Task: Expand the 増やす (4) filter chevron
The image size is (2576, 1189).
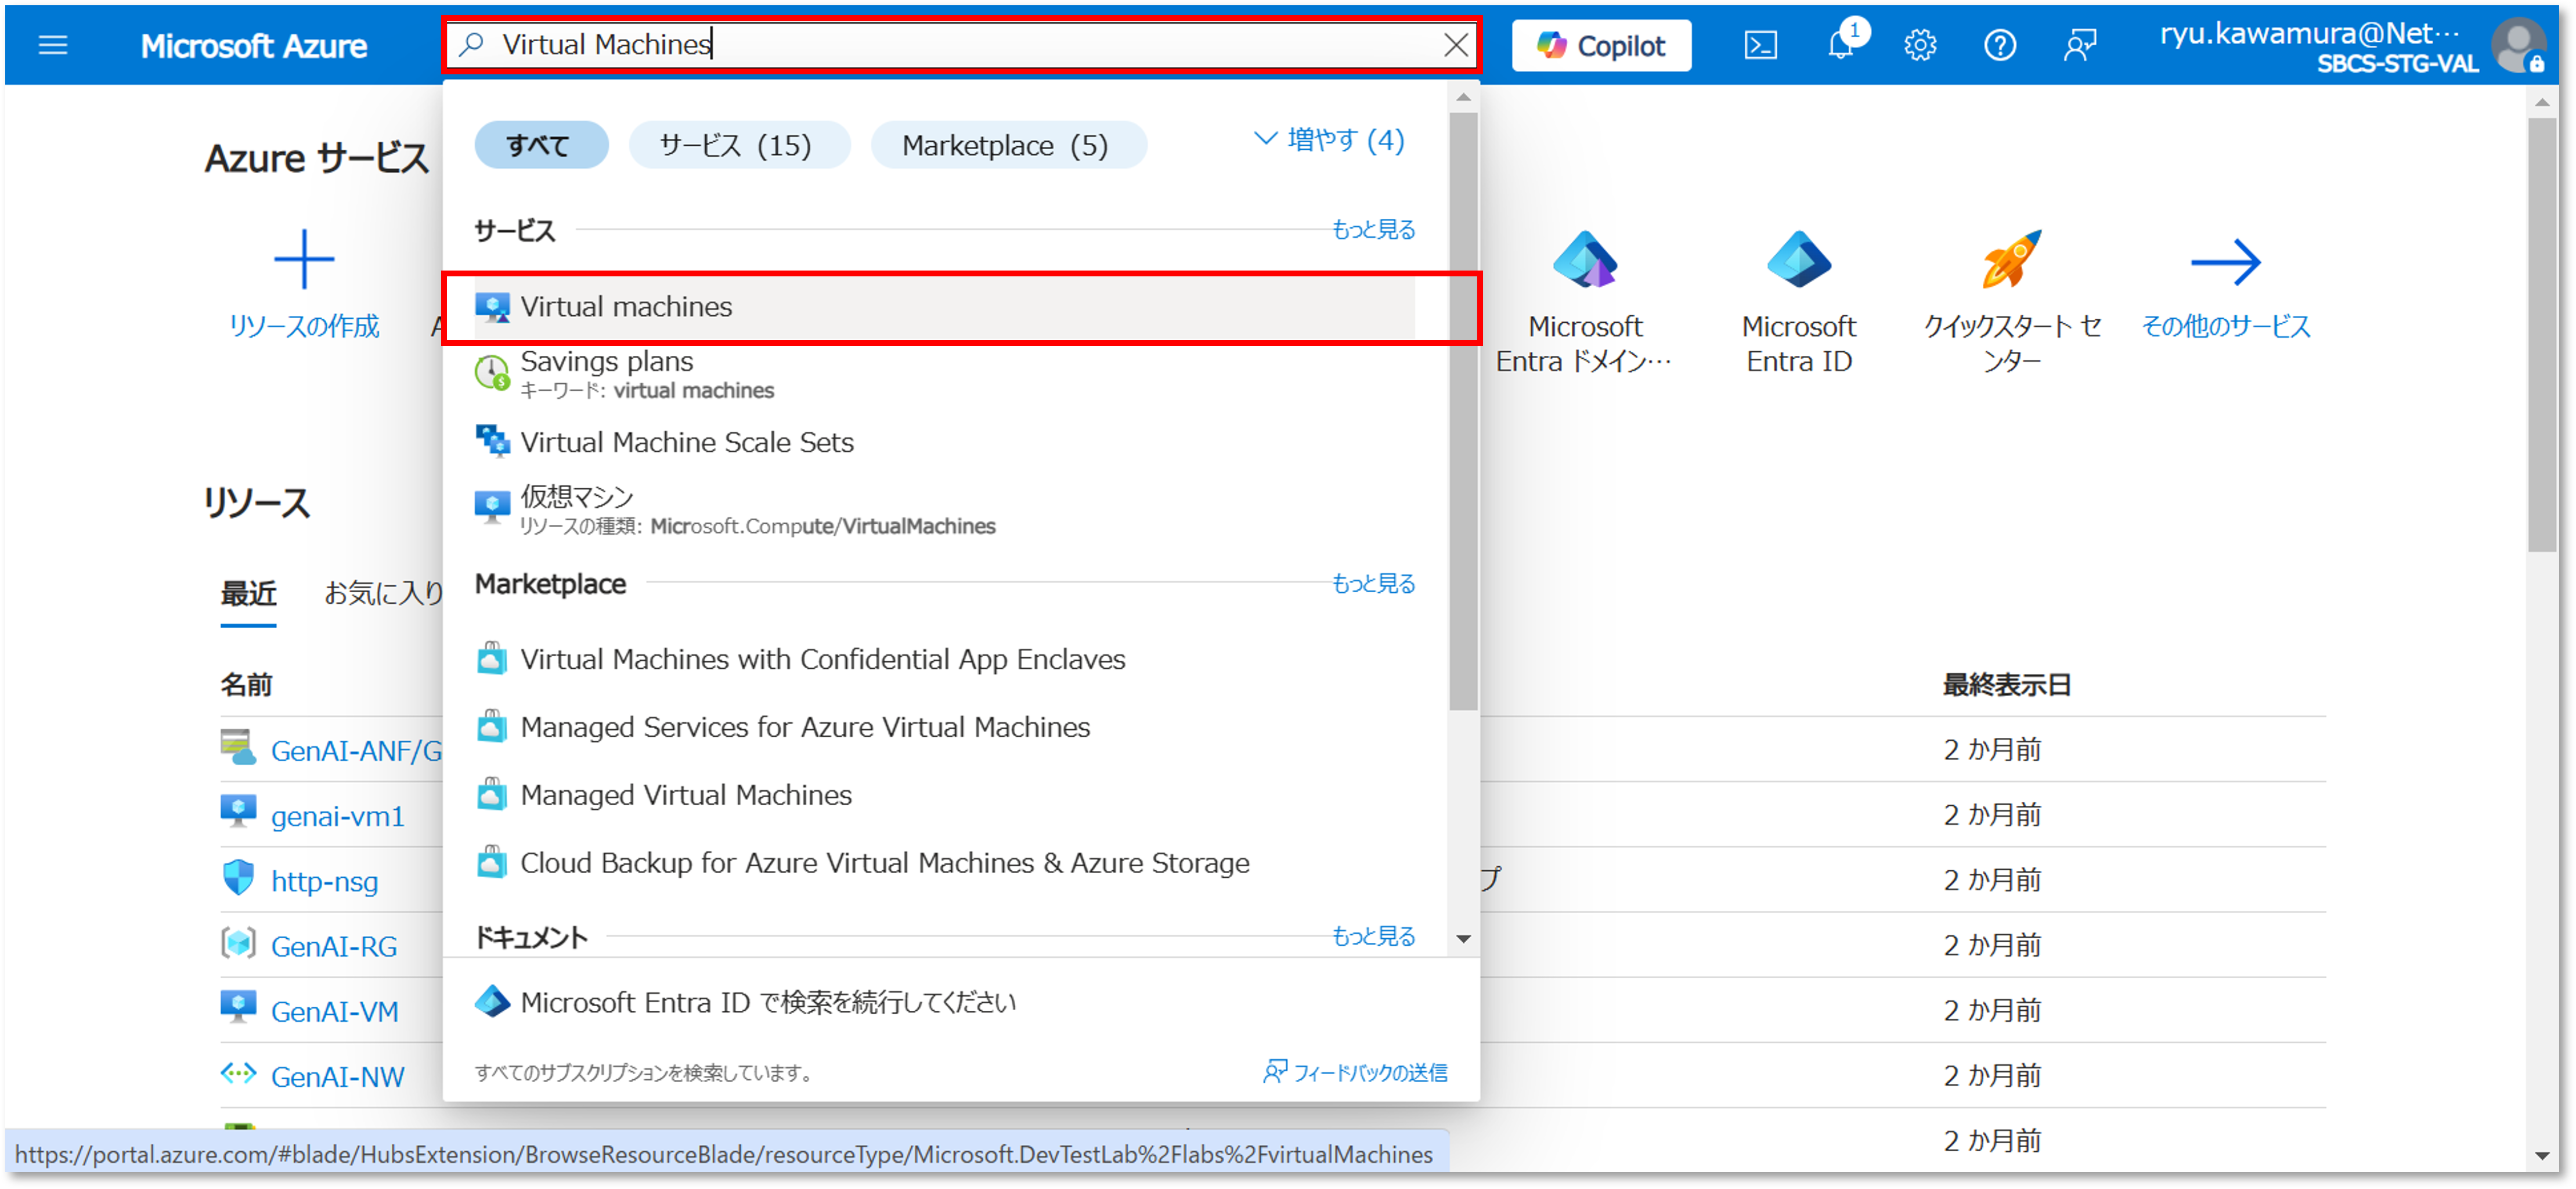Action: tap(1329, 140)
